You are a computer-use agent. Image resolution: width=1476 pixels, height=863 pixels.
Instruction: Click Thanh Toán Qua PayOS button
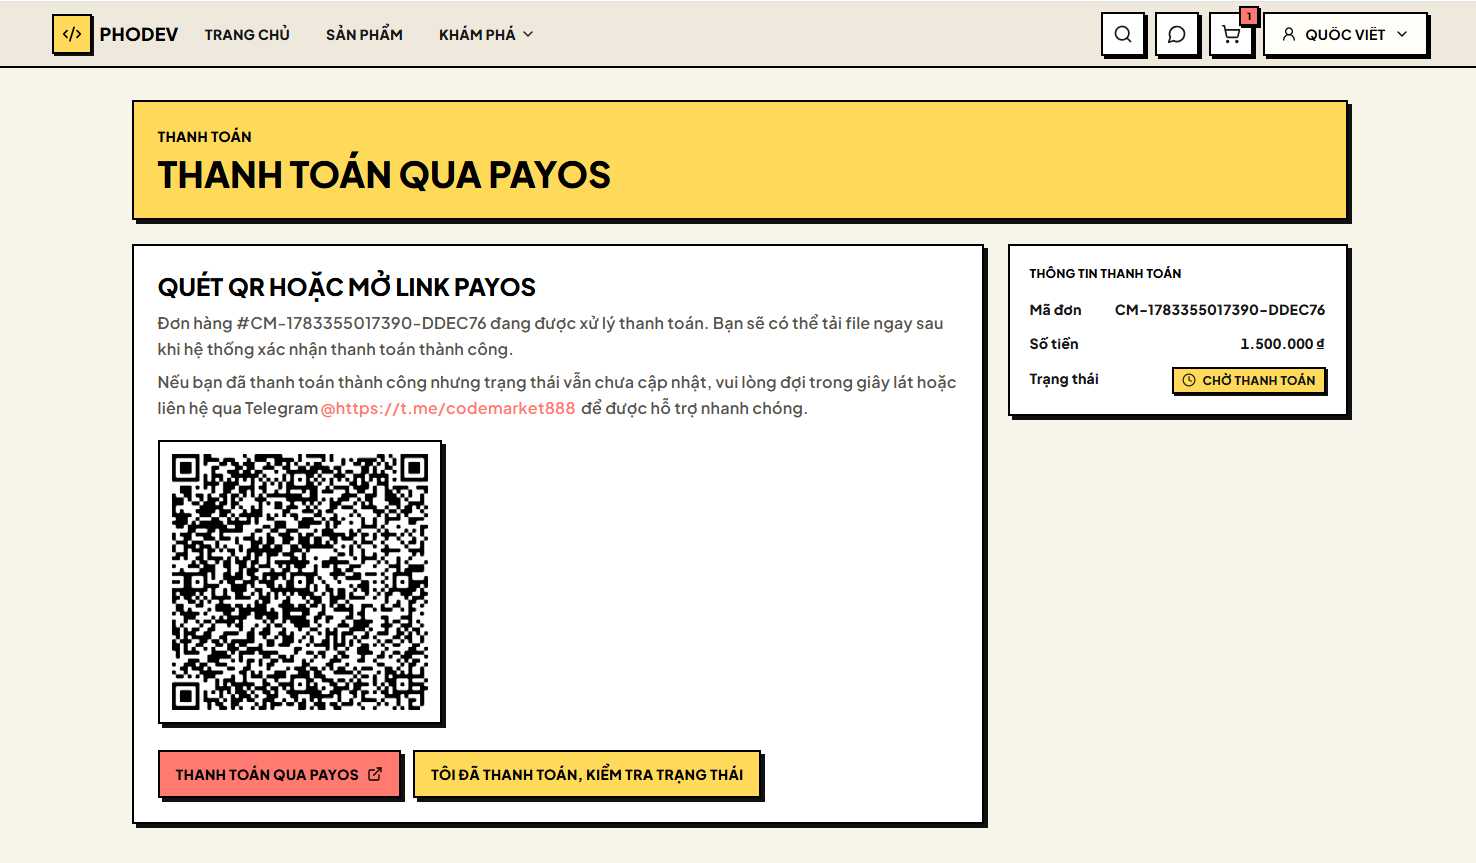point(279,774)
